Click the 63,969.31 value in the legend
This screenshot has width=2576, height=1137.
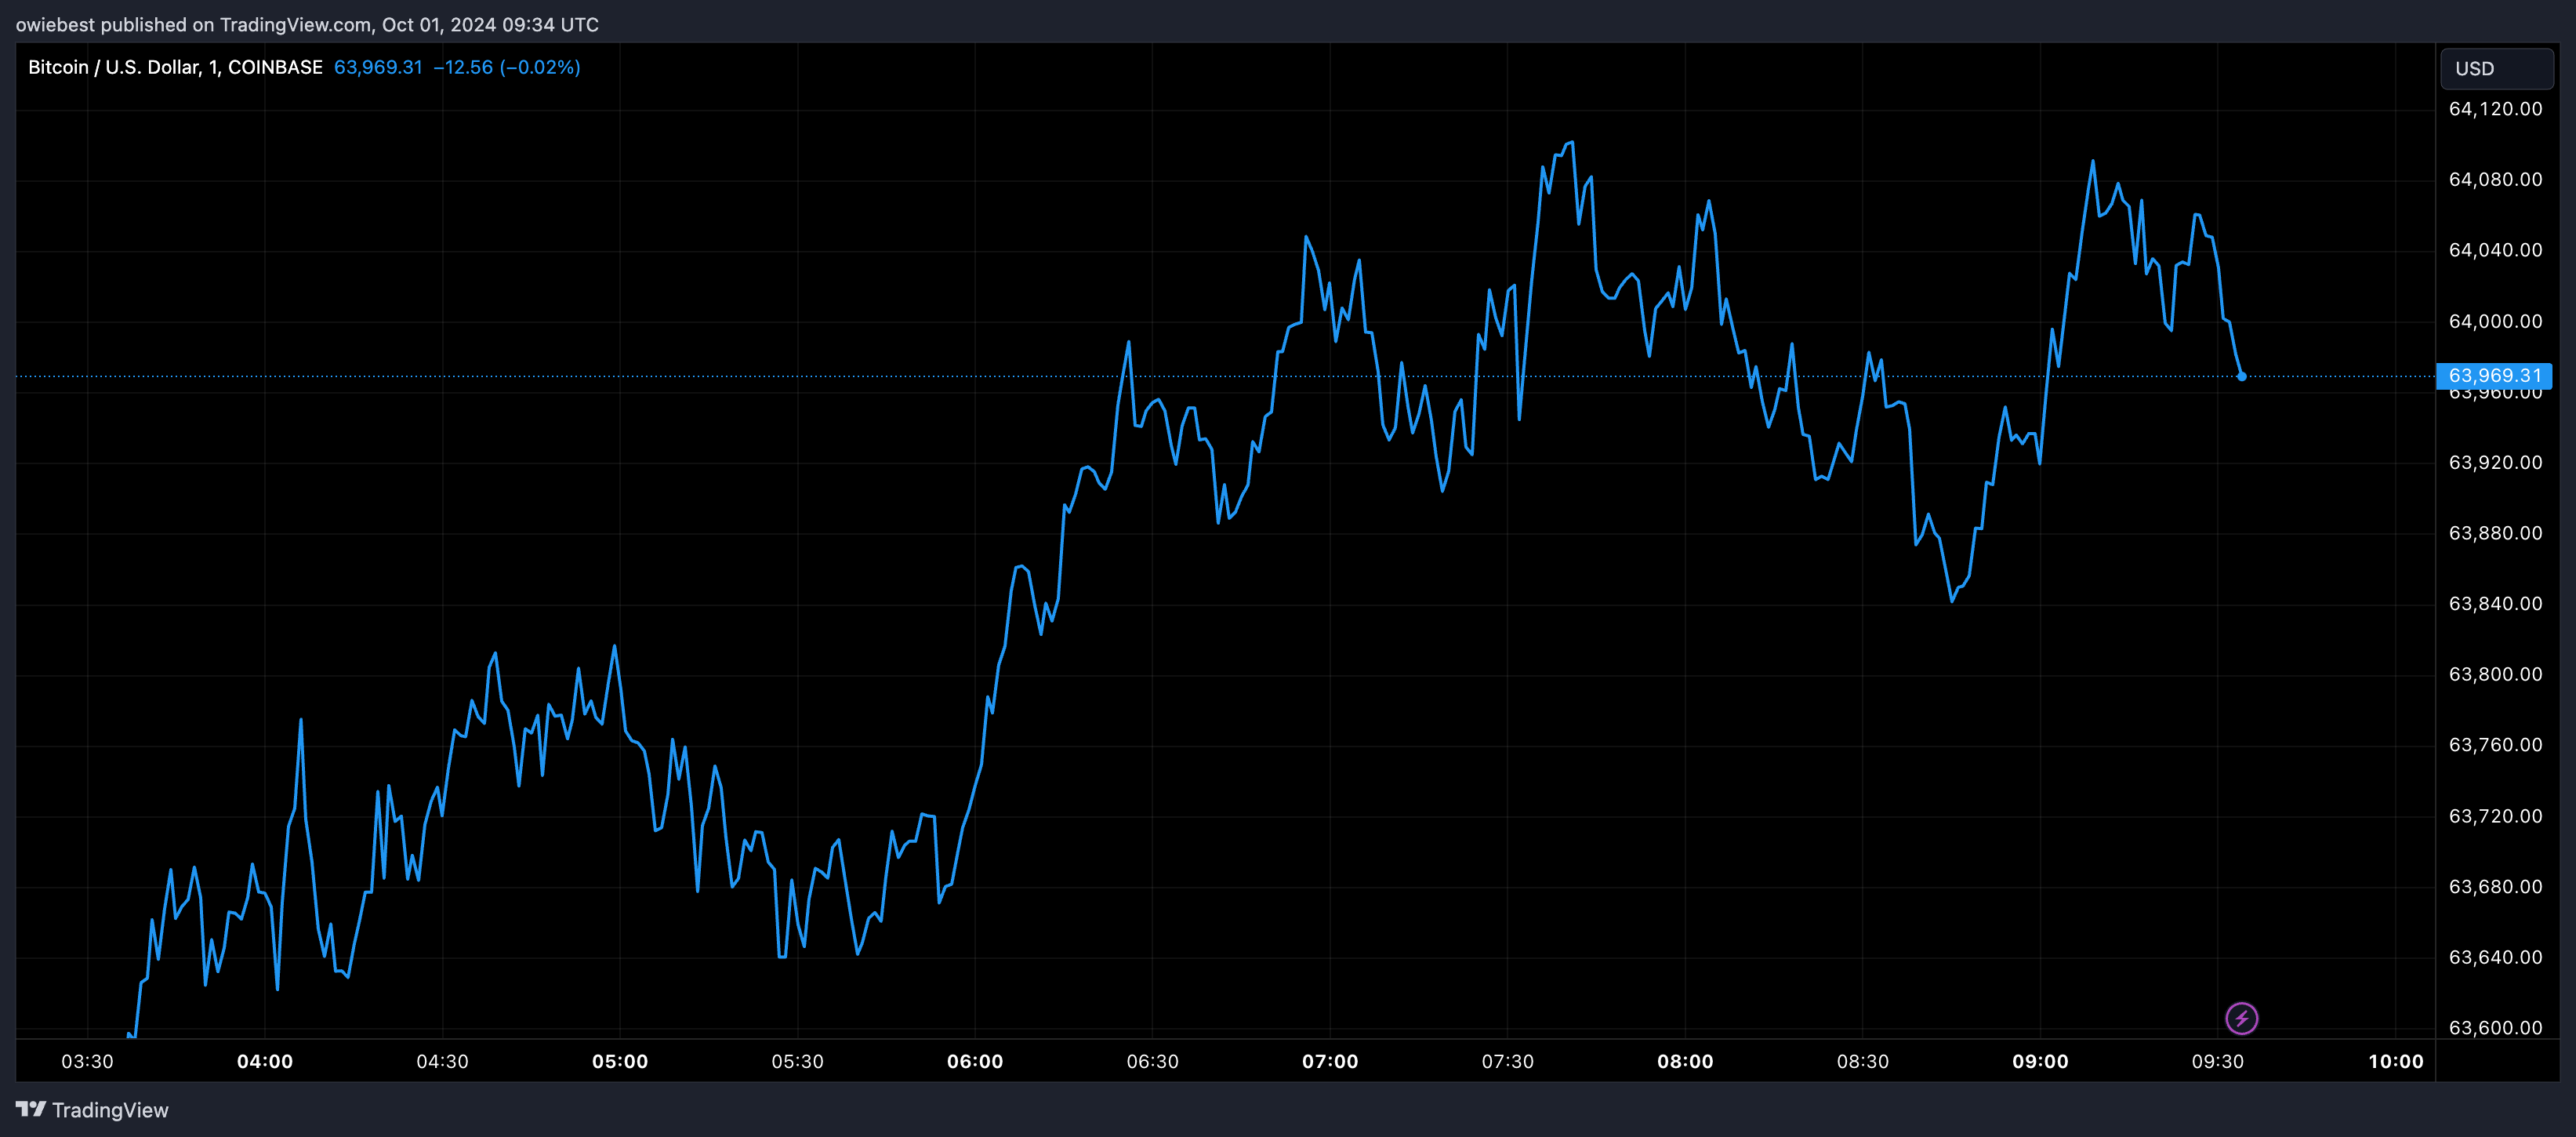378,67
